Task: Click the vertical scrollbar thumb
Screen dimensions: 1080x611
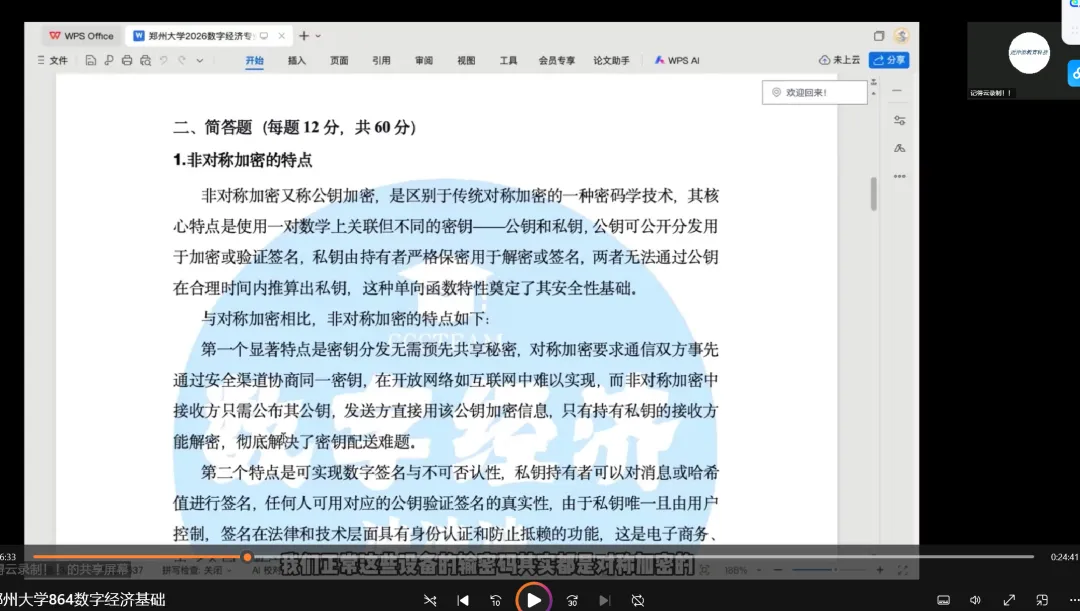Action: (873, 194)
